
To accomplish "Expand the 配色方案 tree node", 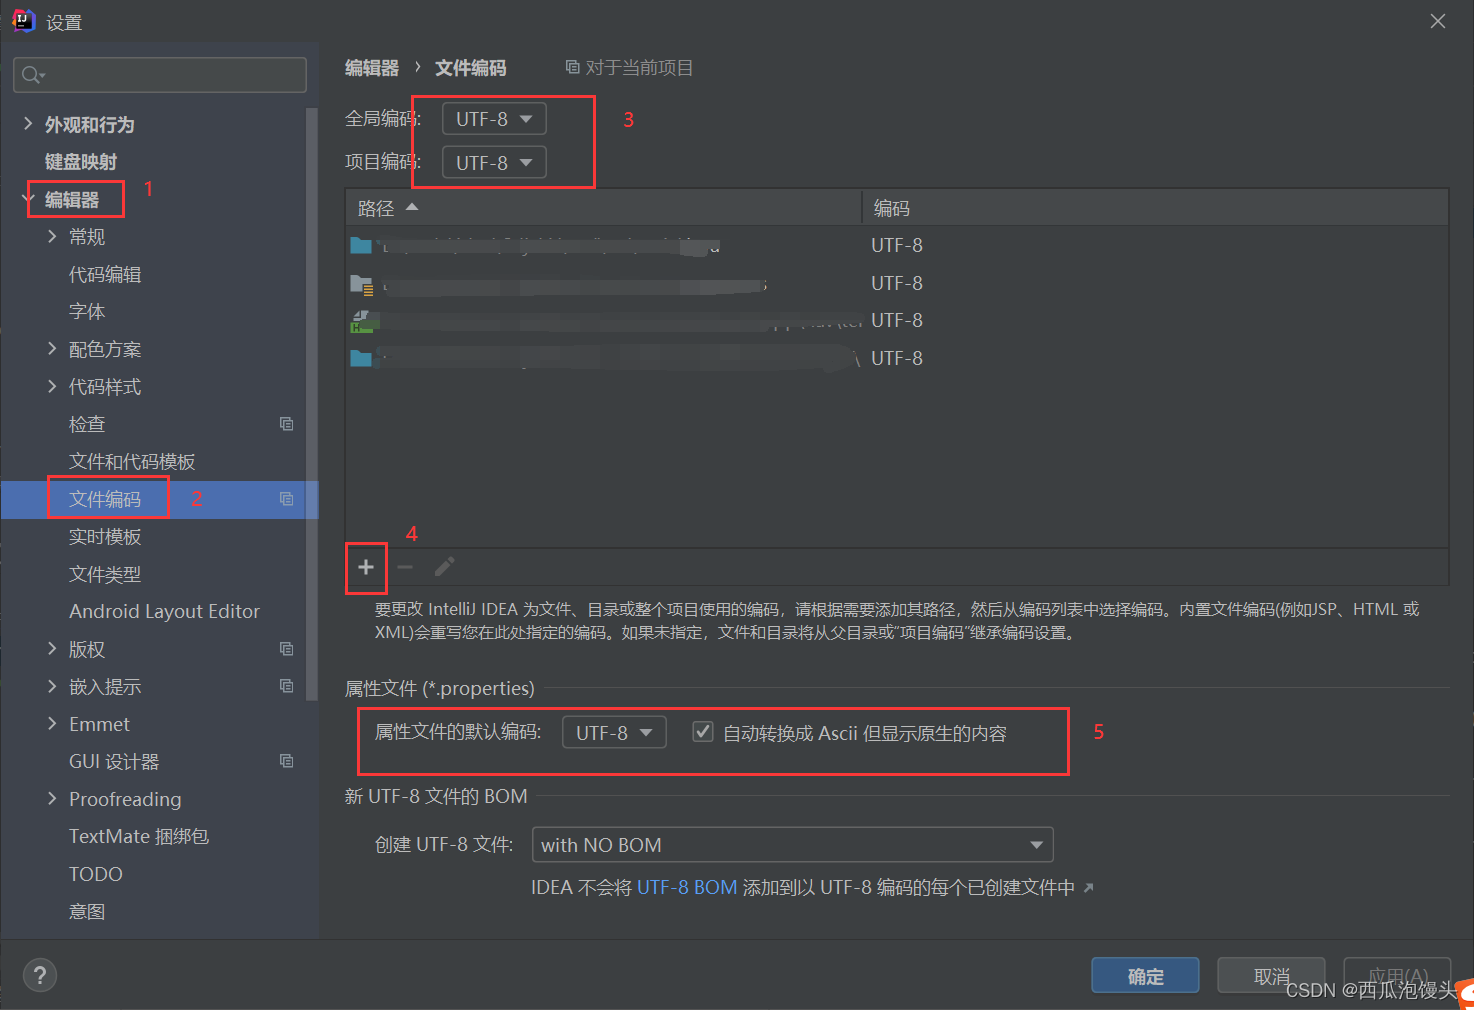I will tap(52, 349).
